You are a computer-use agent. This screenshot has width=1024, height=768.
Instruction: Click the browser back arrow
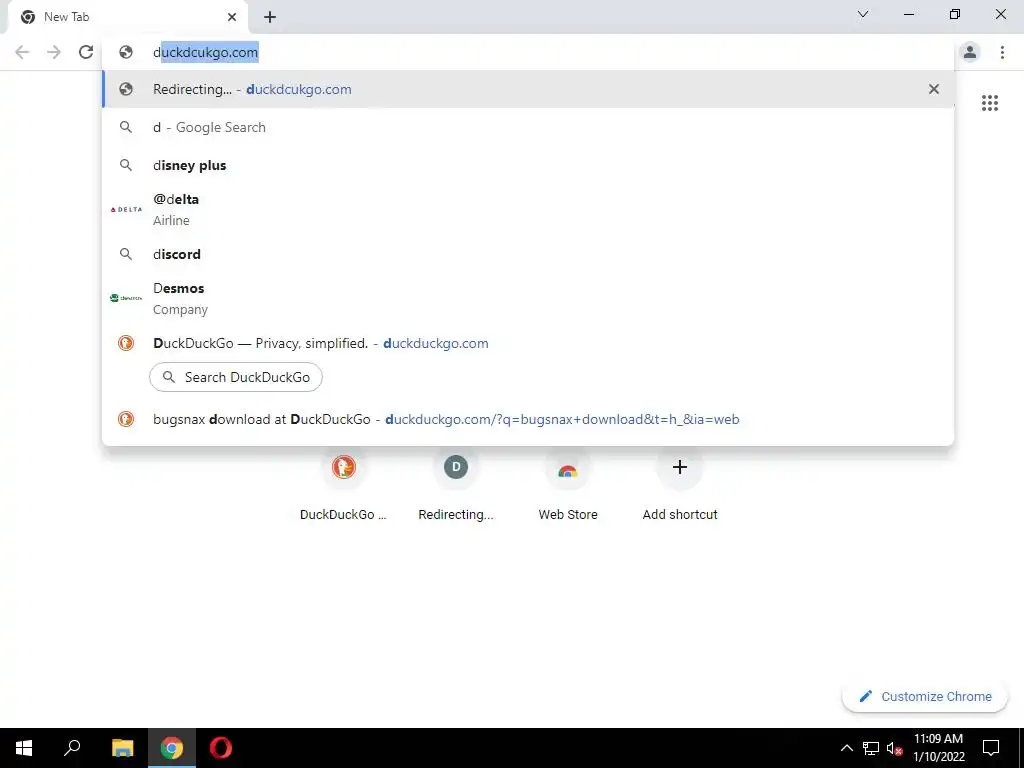tap(22, 52)
